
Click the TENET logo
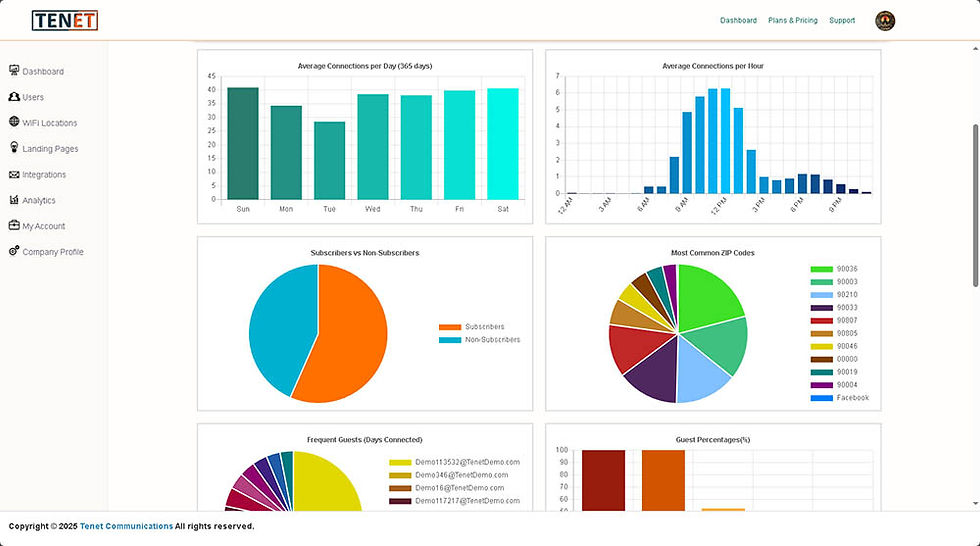[65, 21]
